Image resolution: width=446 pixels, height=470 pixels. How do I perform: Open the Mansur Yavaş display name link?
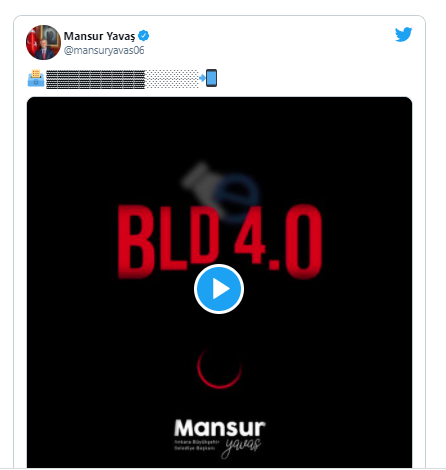[99, 36]
